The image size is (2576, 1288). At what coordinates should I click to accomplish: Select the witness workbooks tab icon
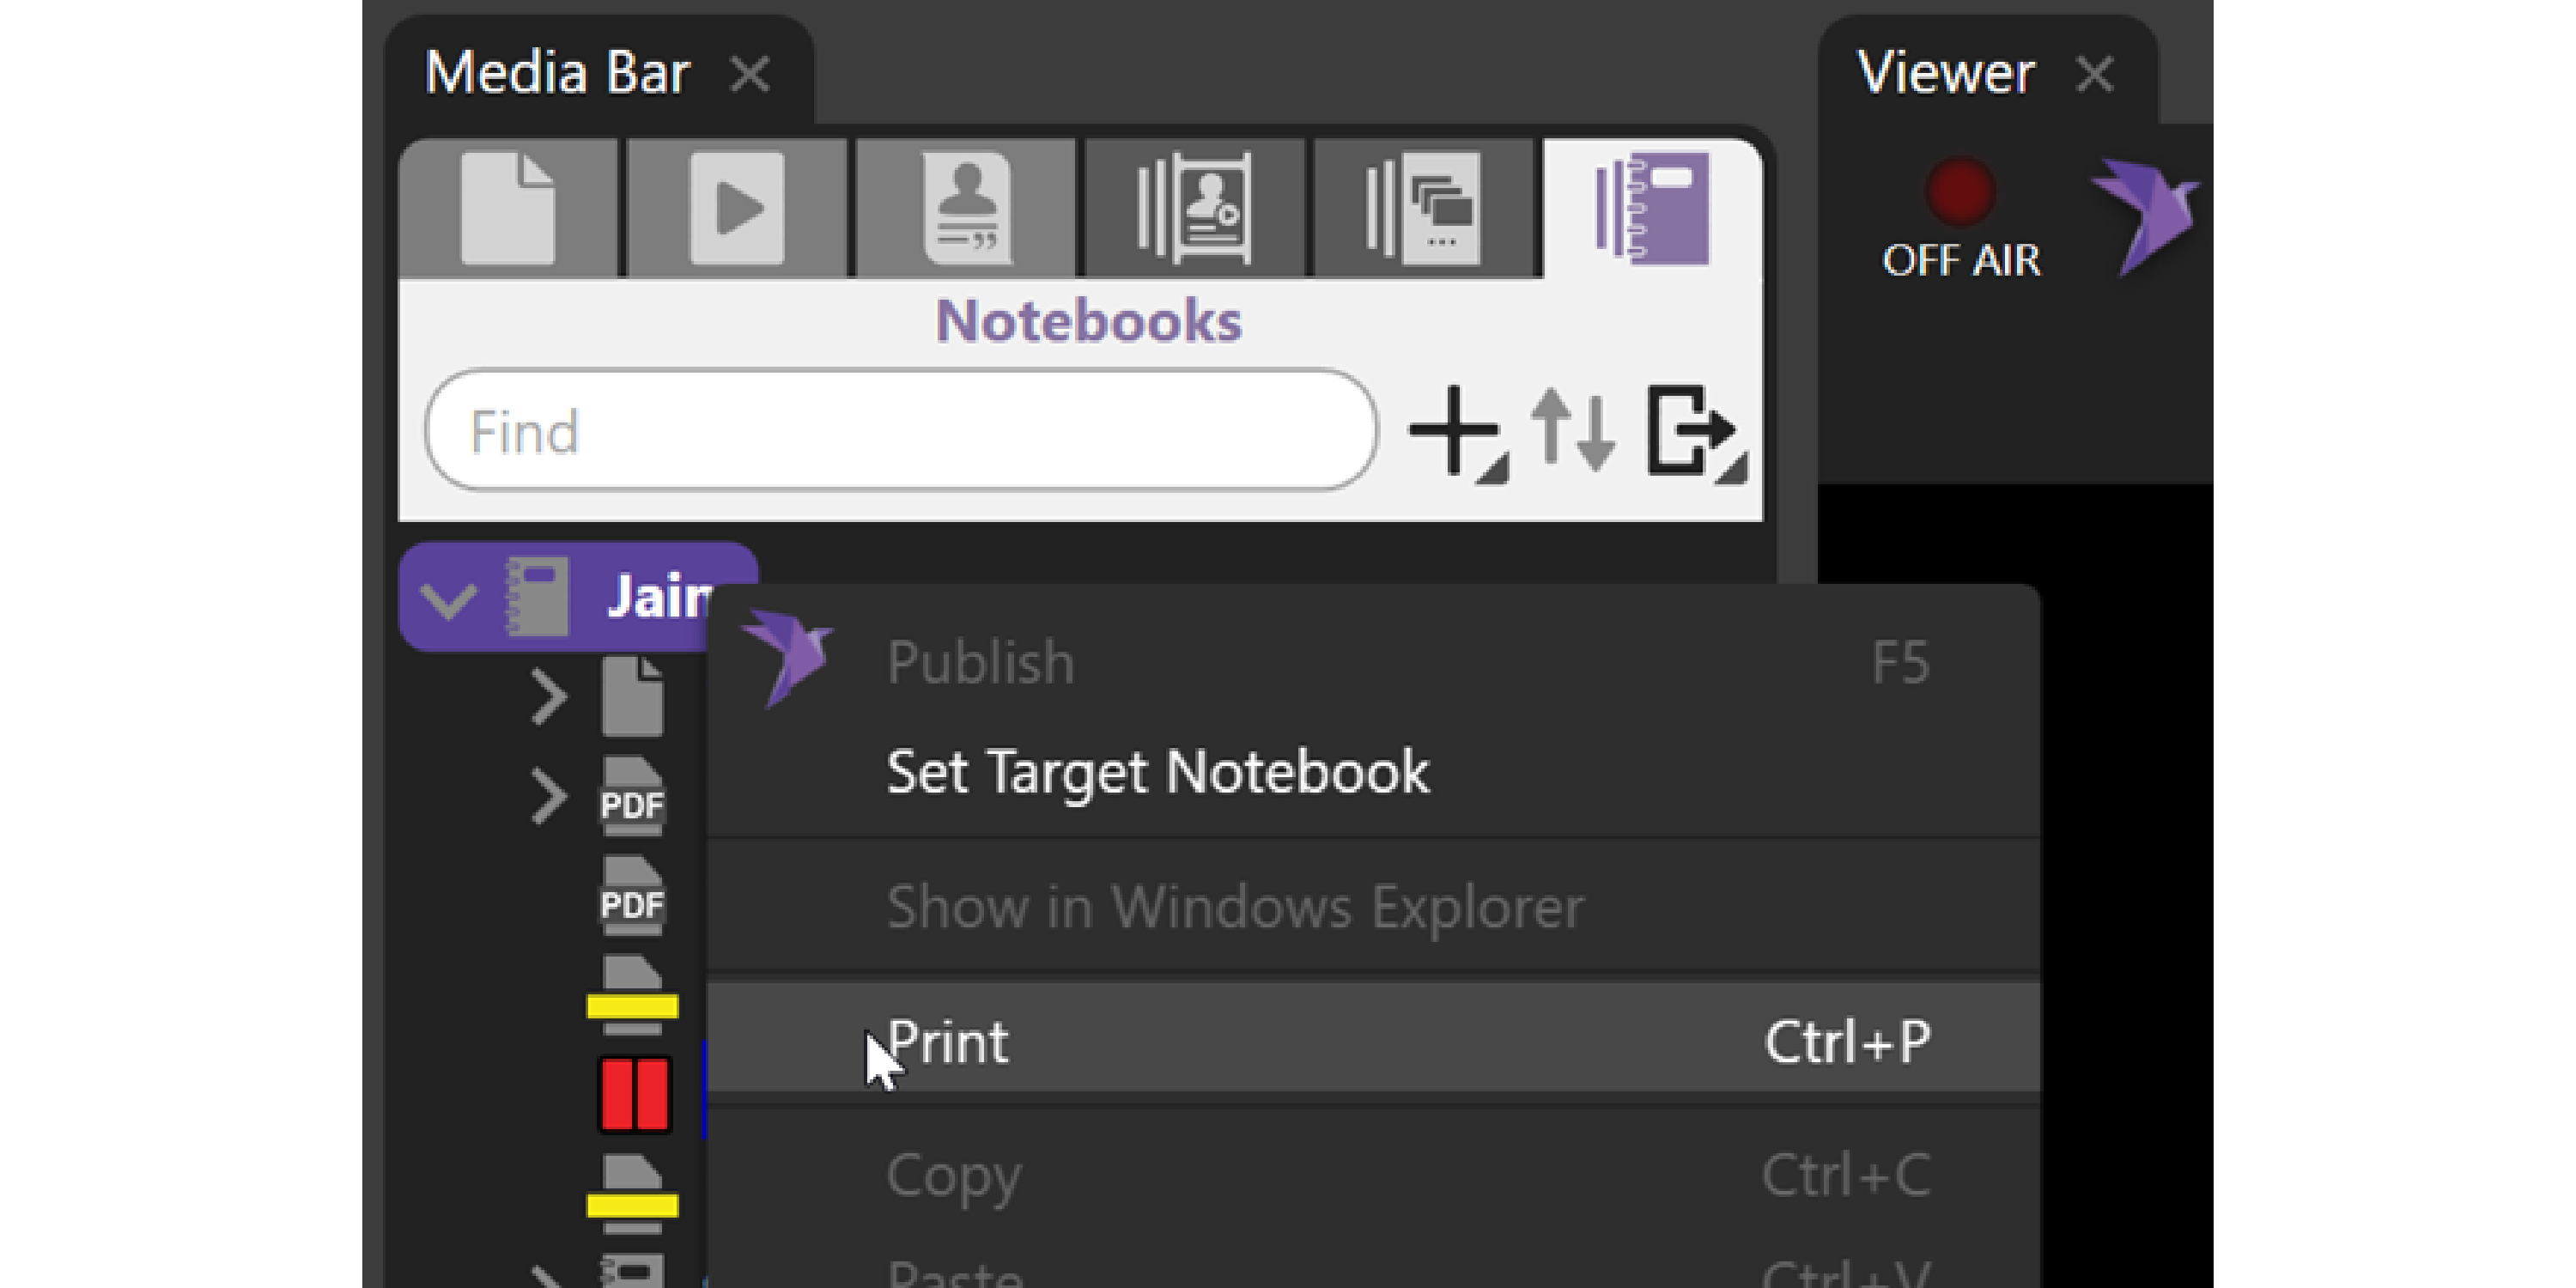click(x=1194, y=208)
